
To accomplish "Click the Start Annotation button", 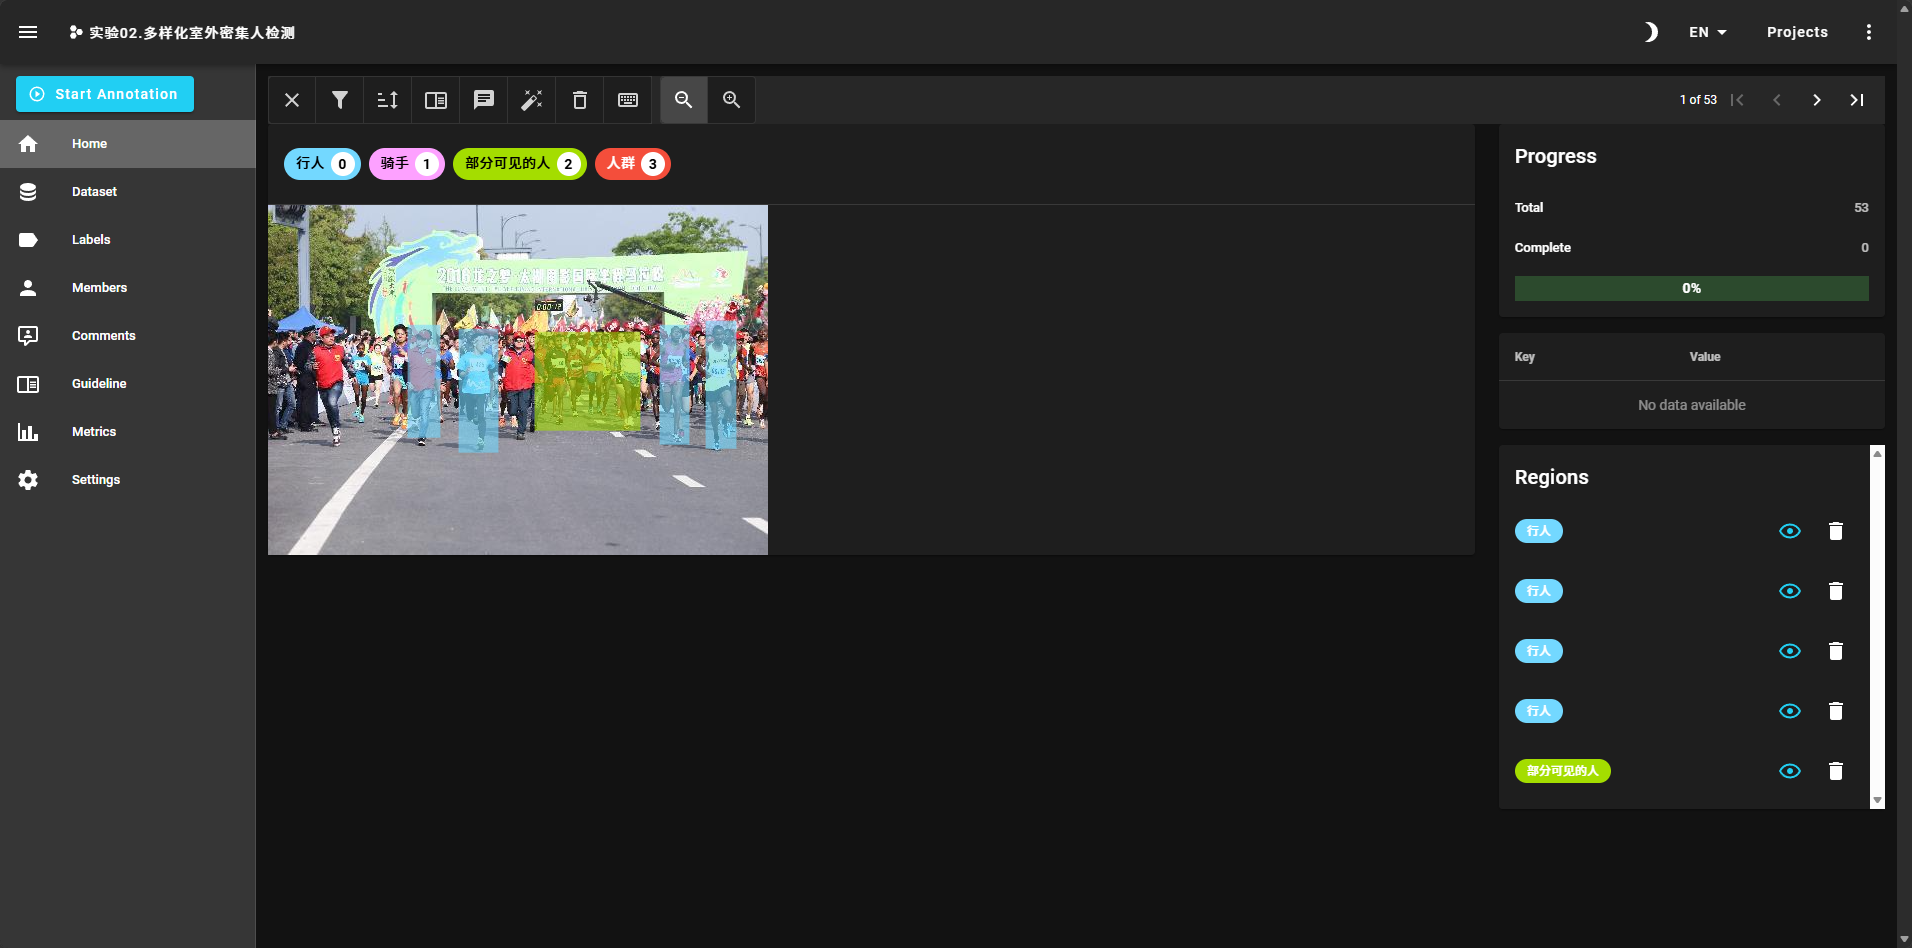I will [x=105, y=94].
